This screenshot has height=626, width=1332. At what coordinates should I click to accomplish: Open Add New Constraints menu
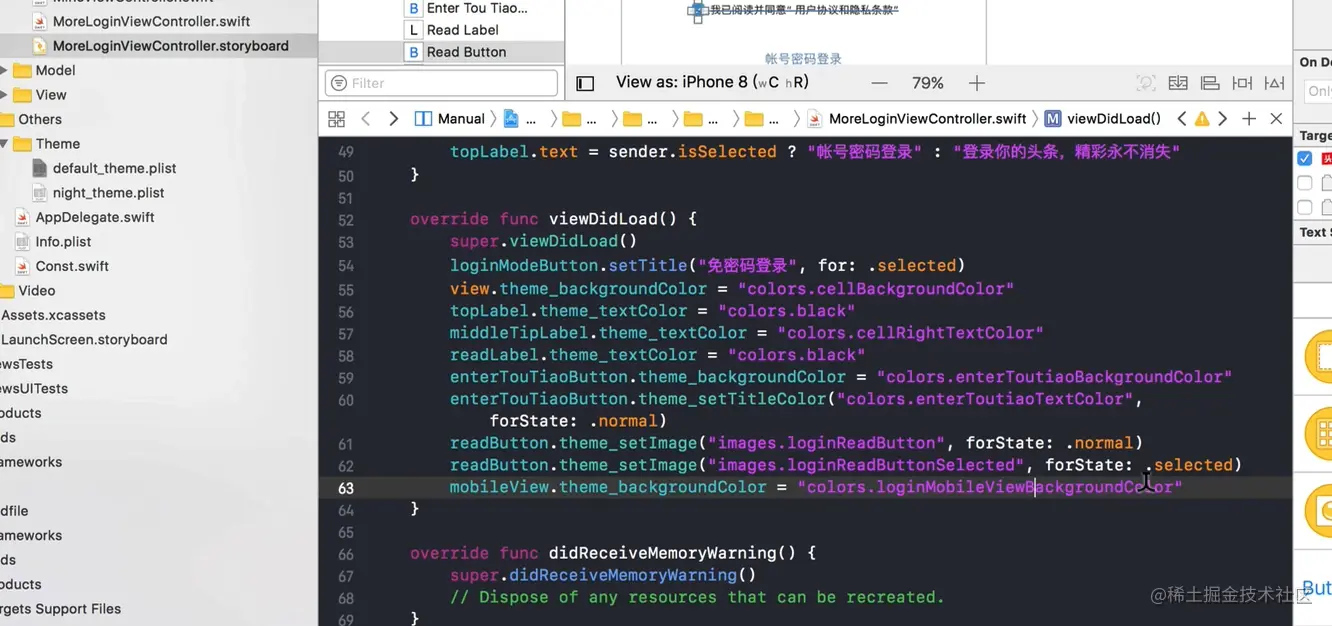(x=1242, y=83)
